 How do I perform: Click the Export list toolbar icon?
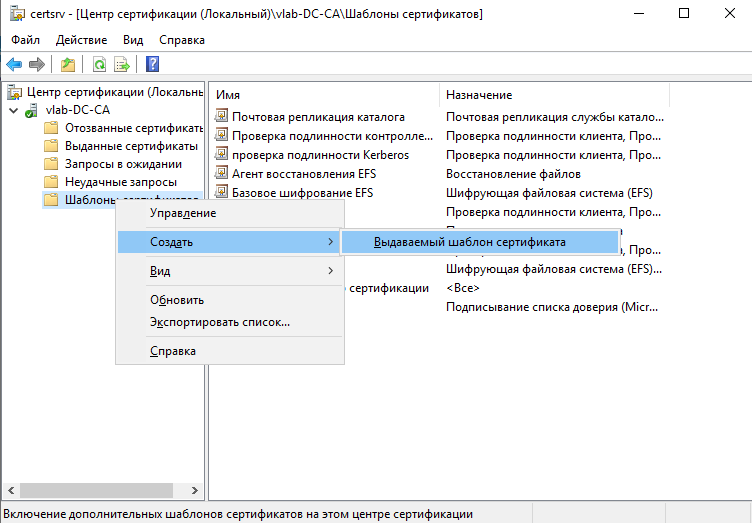[122, 64]
